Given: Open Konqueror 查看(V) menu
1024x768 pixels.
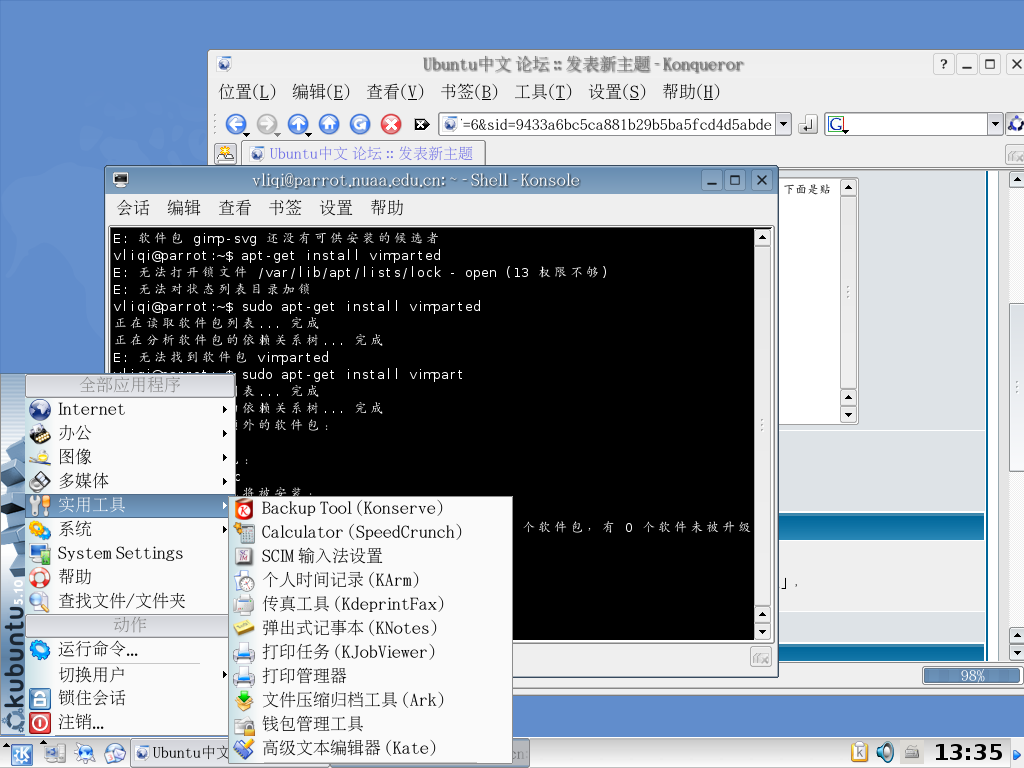Looking at the screenshot, I should click(395, 92).
